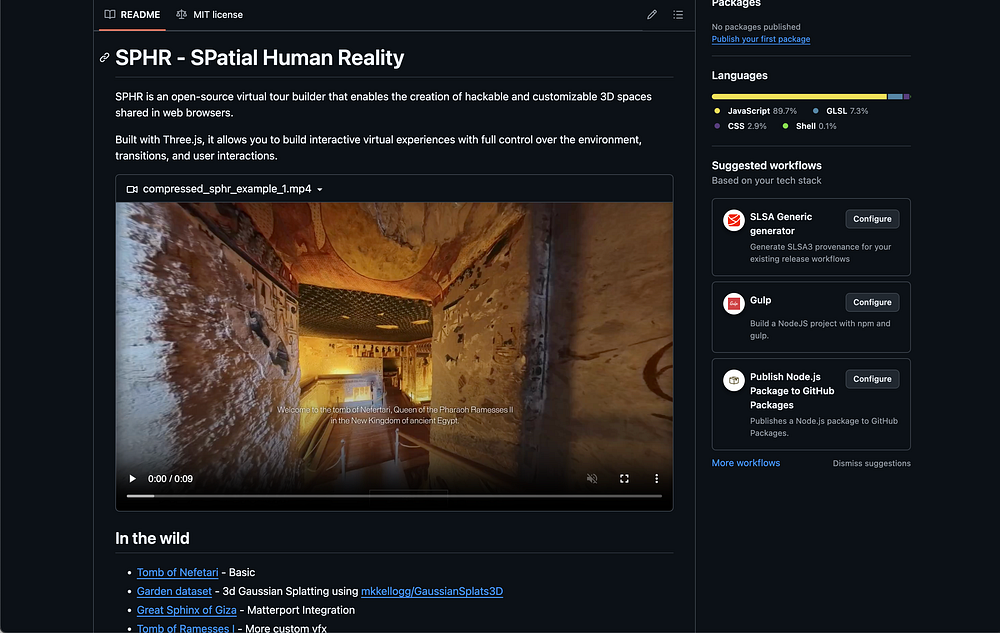Click the heading anchor link icon
Image resolution: width=1000 pixels, height=633 pixels.
click(x=105, y=58)
